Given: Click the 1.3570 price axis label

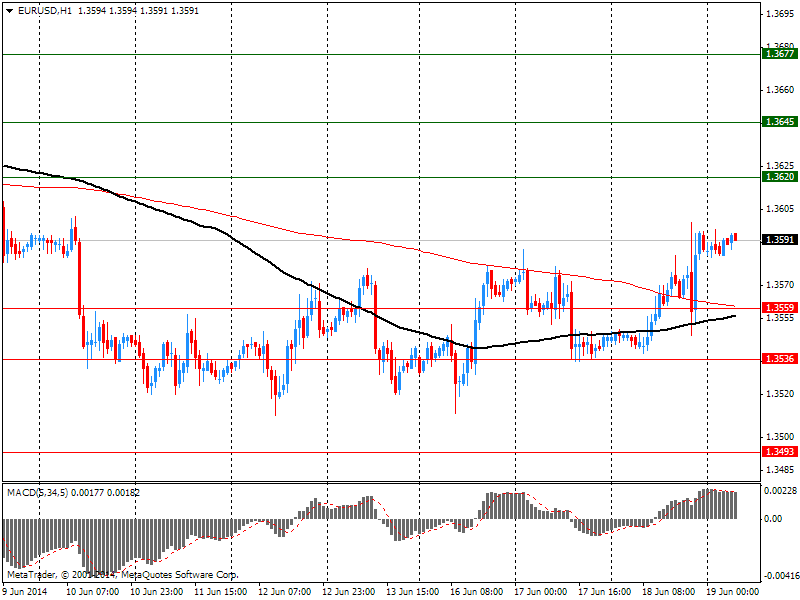Looking at the screenshot, I should (x=780, y=285).
